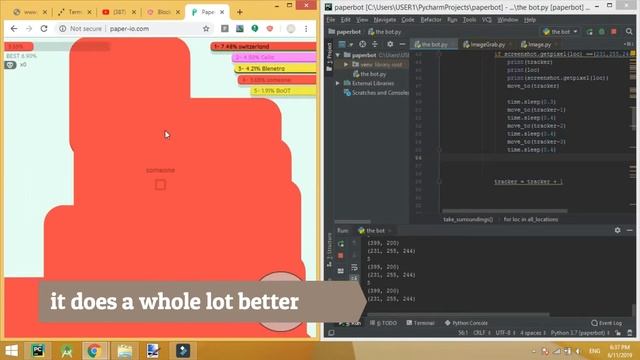Viewport: 640px width, 360px height.
Task: Open PyCharm Tools menu
Action: coord(469,20)
